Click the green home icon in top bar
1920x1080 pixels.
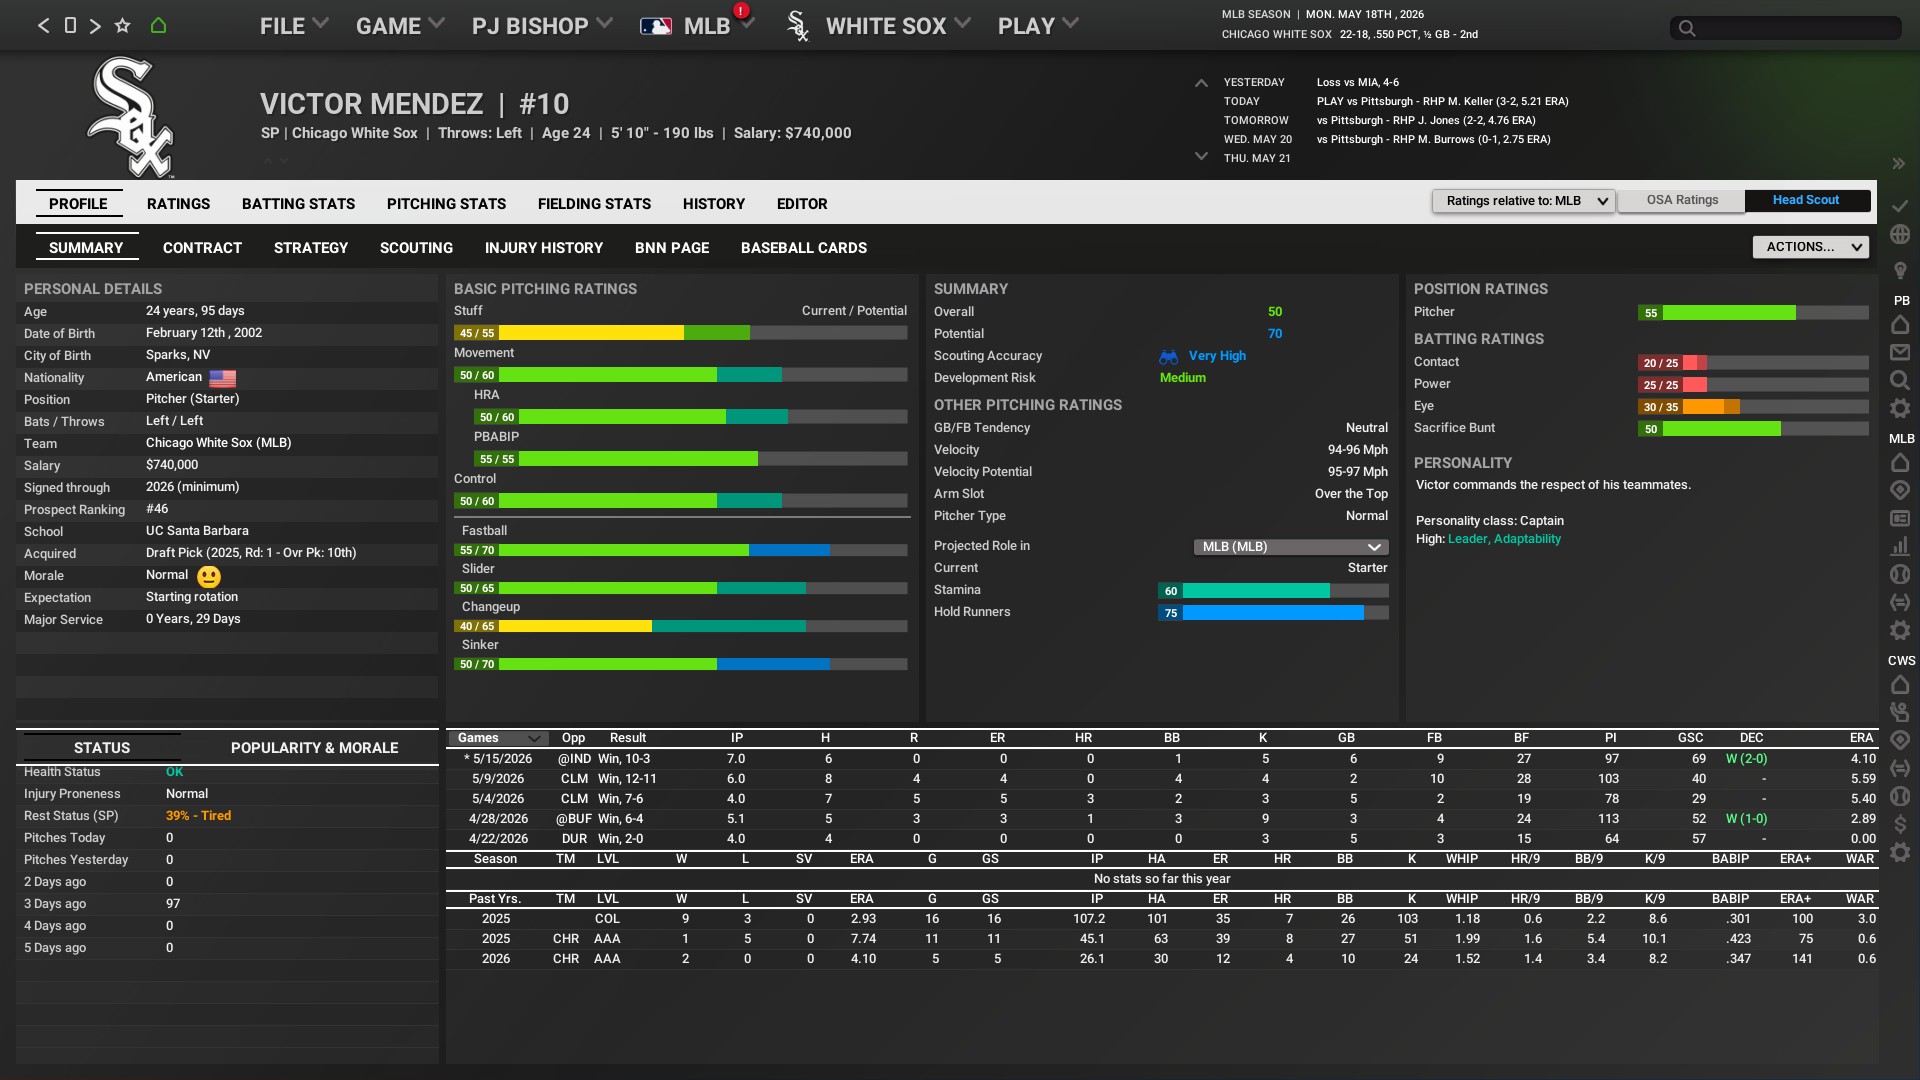click(158, 26)
